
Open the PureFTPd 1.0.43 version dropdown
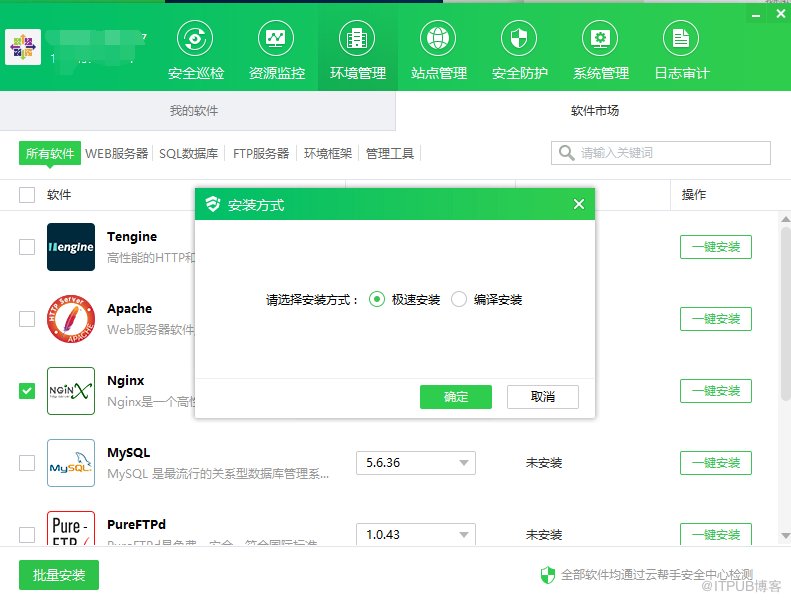click(x=416, y=534)
